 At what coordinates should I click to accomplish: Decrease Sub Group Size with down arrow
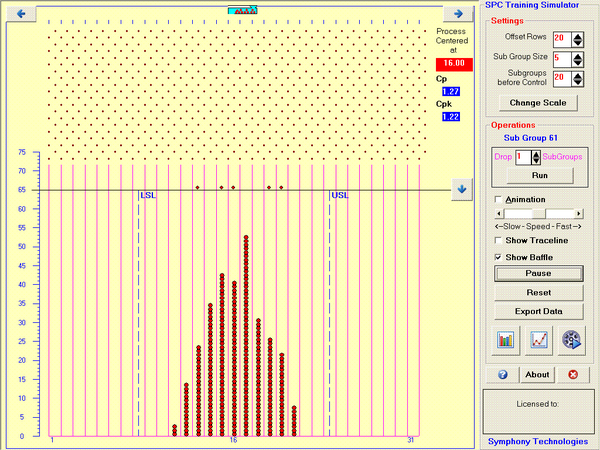(x=577, y=63)
